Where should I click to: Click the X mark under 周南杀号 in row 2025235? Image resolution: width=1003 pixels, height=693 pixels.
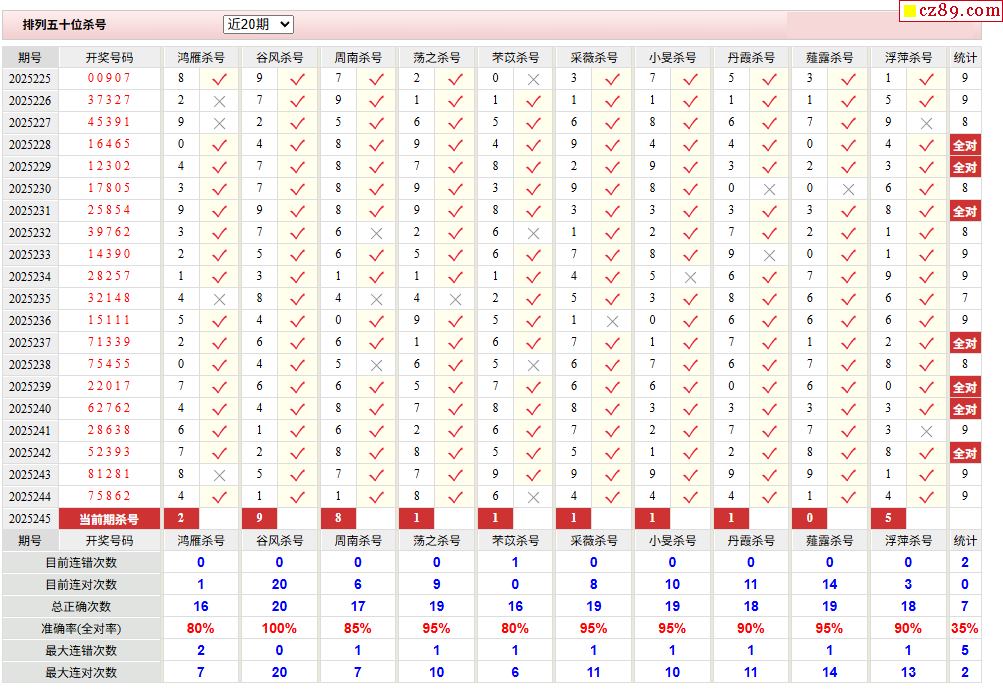point(376,299)
